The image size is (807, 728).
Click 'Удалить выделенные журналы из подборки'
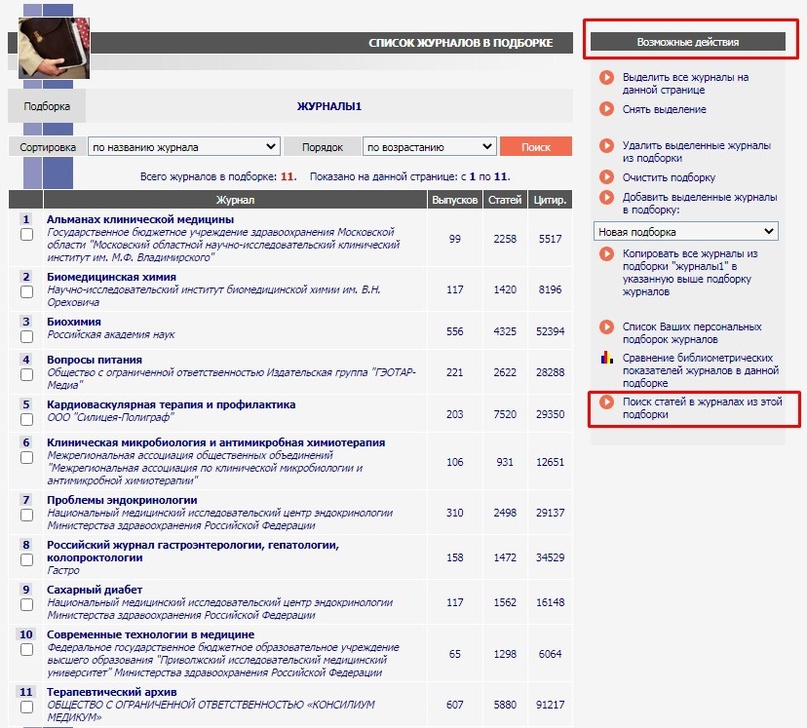pyautogui.click(x=696, y=152)
